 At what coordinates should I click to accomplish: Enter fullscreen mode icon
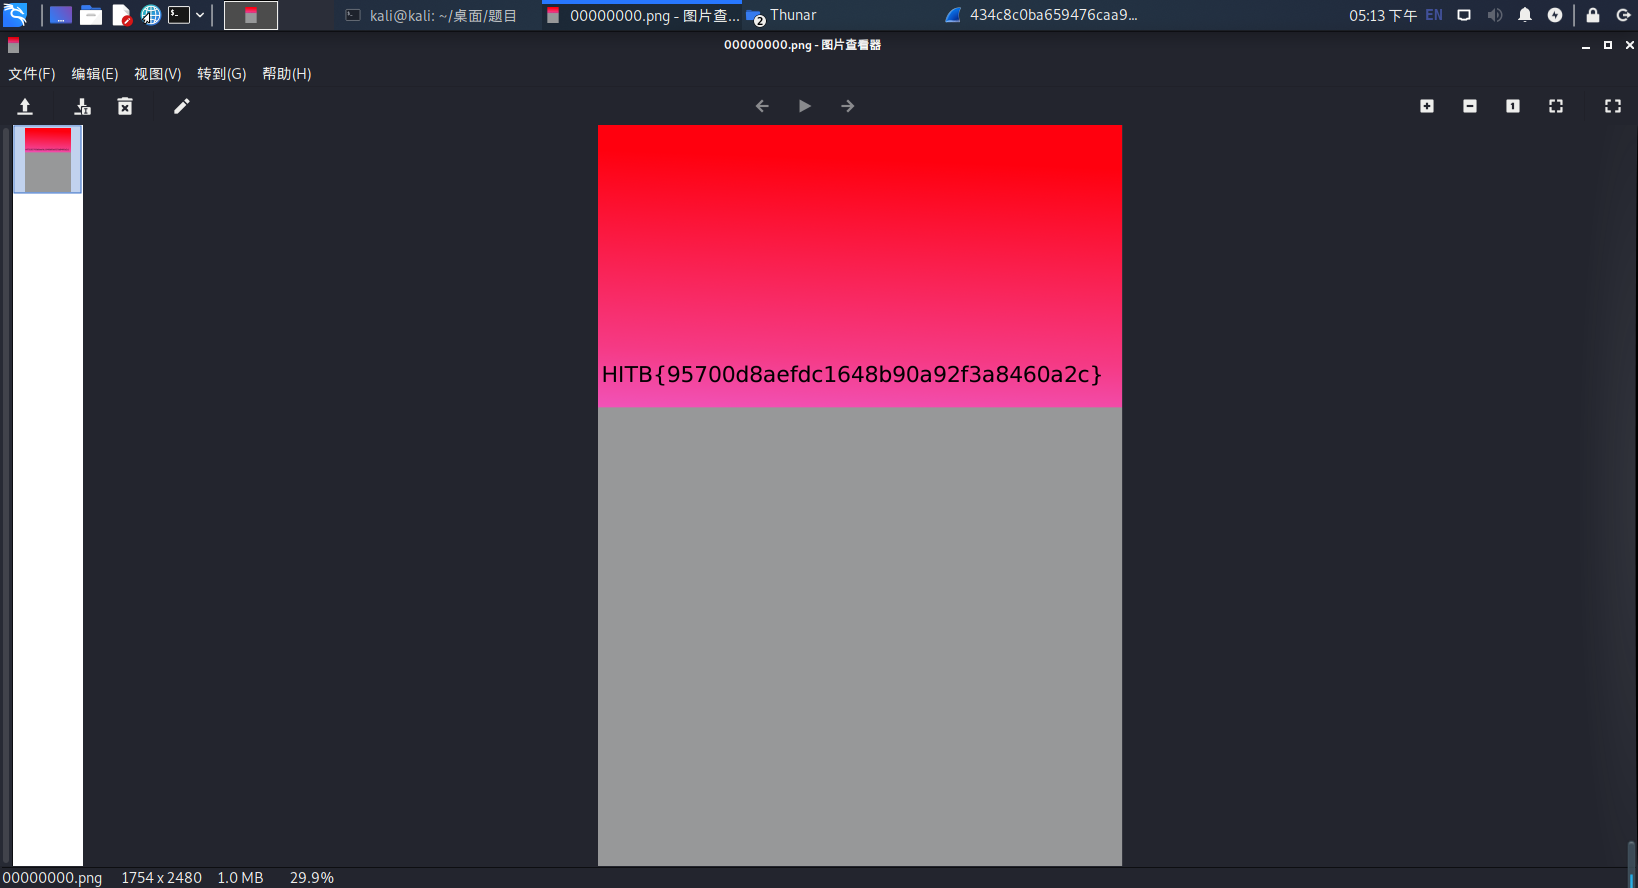1613,106
